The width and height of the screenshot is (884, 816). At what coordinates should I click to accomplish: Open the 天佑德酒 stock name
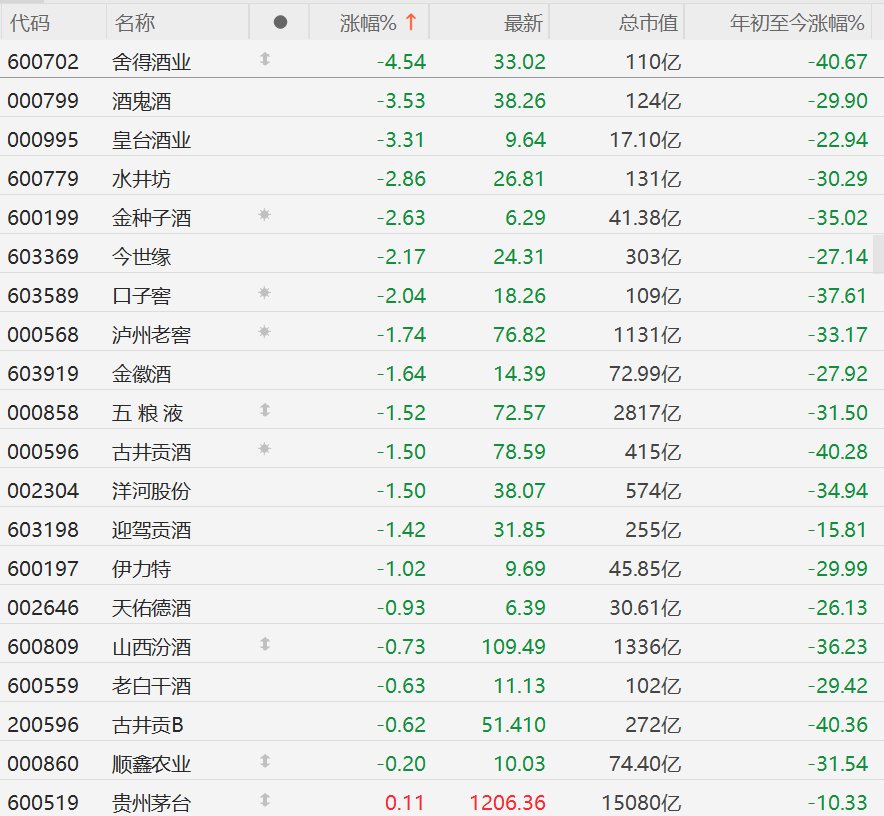pyautogui.click(x=151, y=607)
